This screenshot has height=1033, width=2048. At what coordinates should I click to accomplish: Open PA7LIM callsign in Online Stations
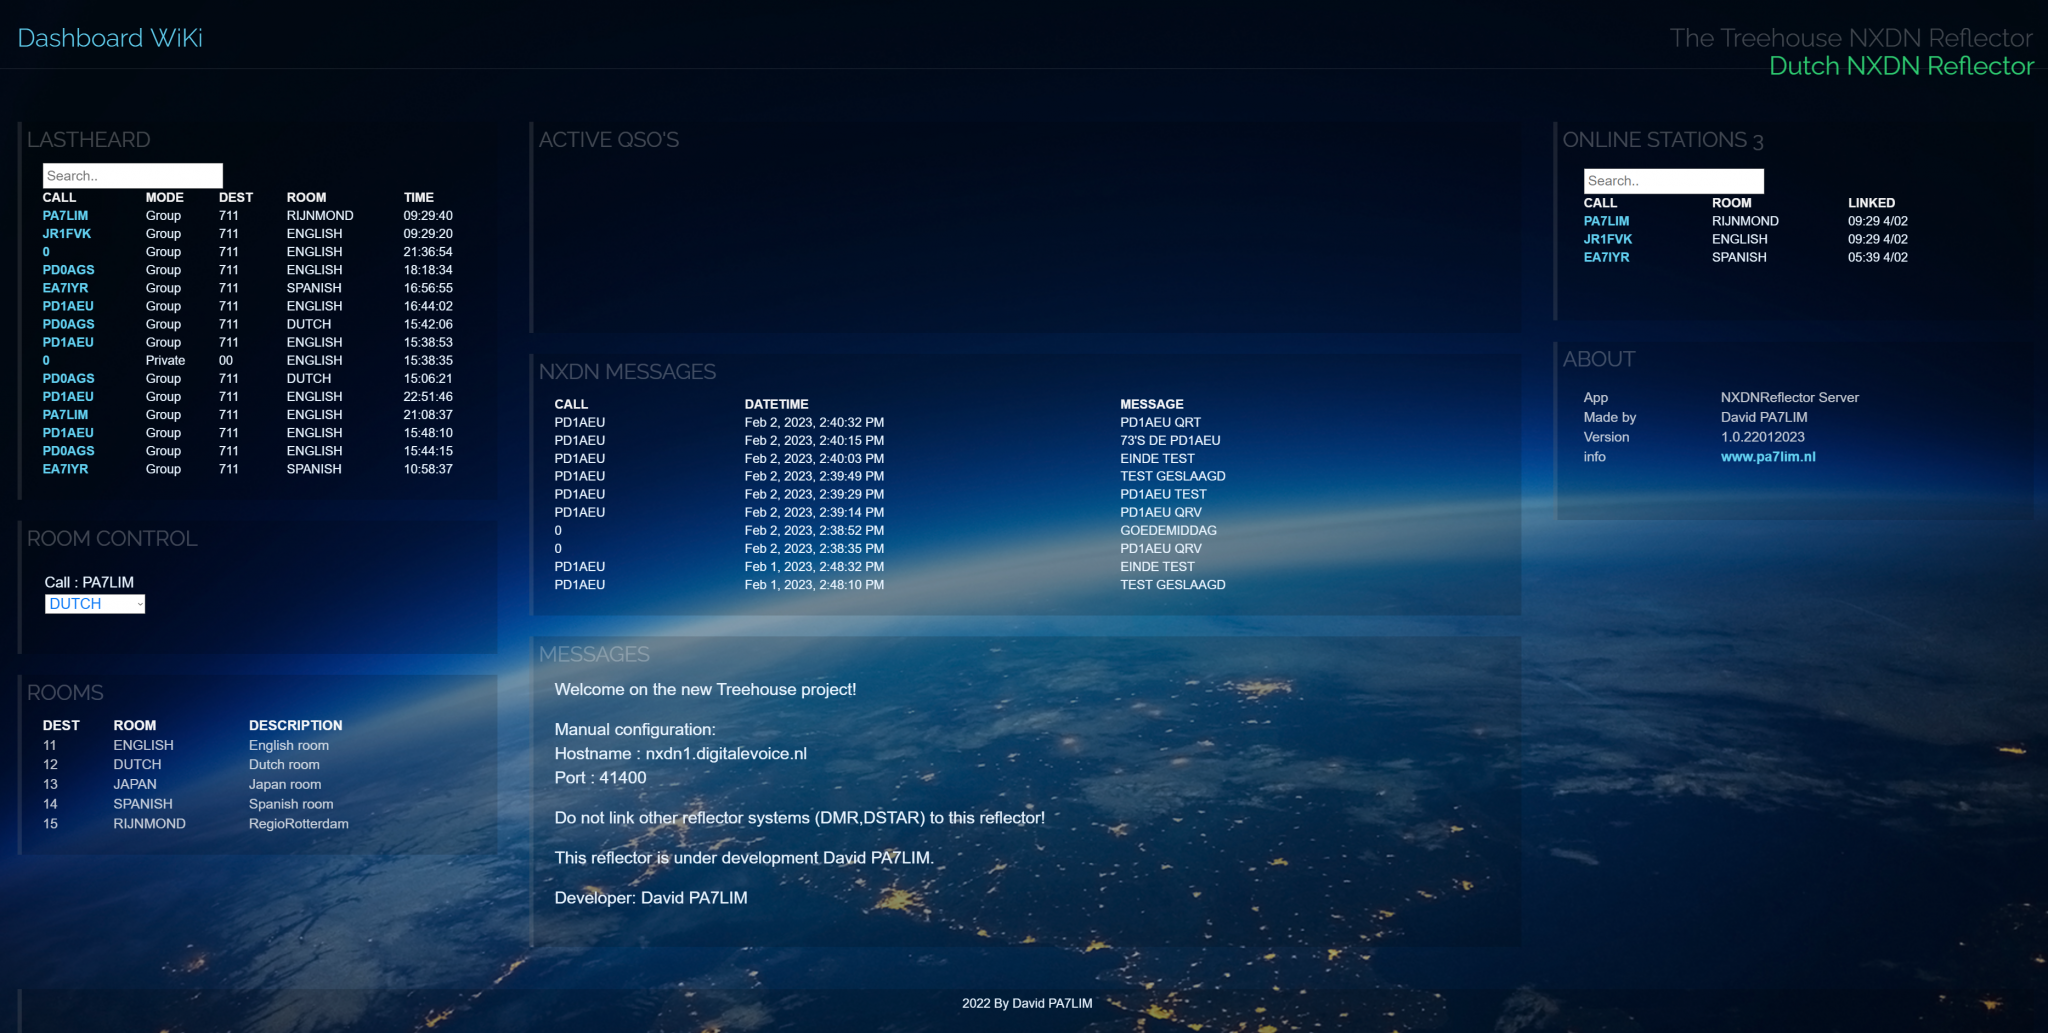1606,221
